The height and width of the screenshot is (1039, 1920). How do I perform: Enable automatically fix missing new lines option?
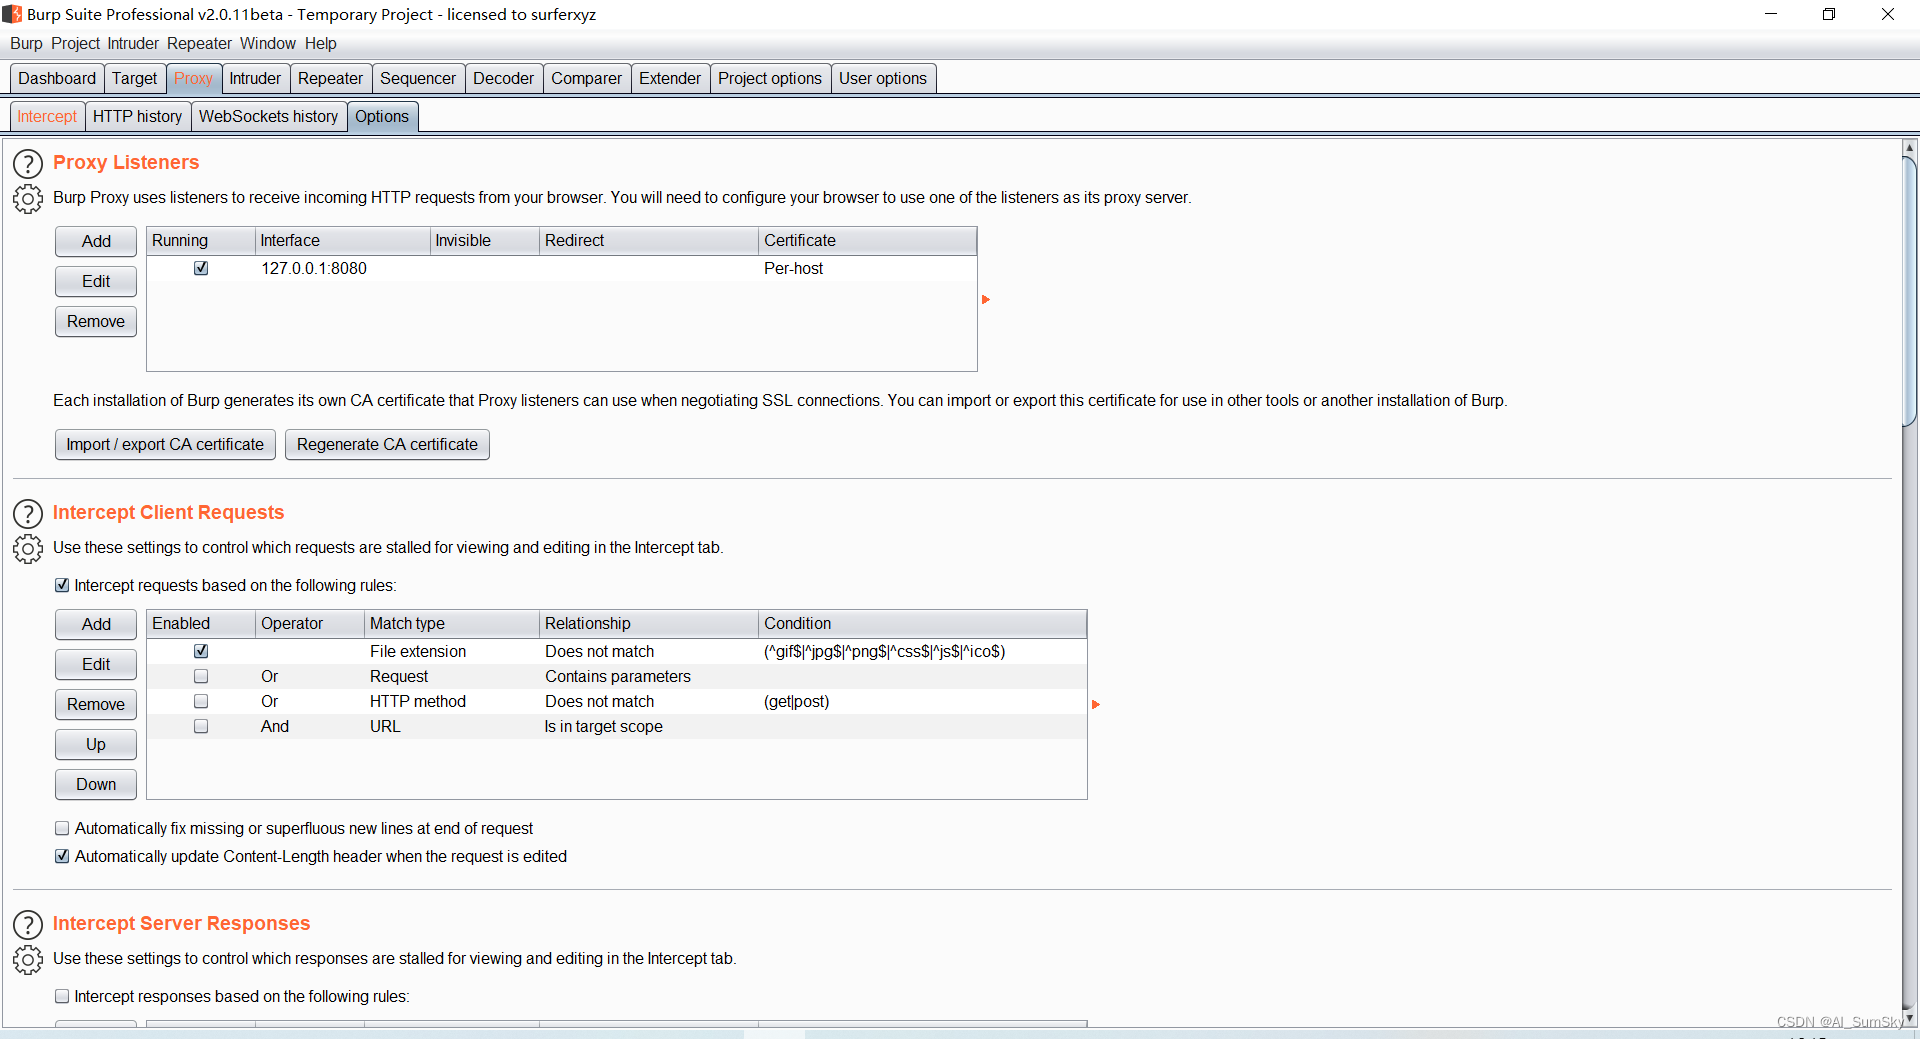point(62,828)
